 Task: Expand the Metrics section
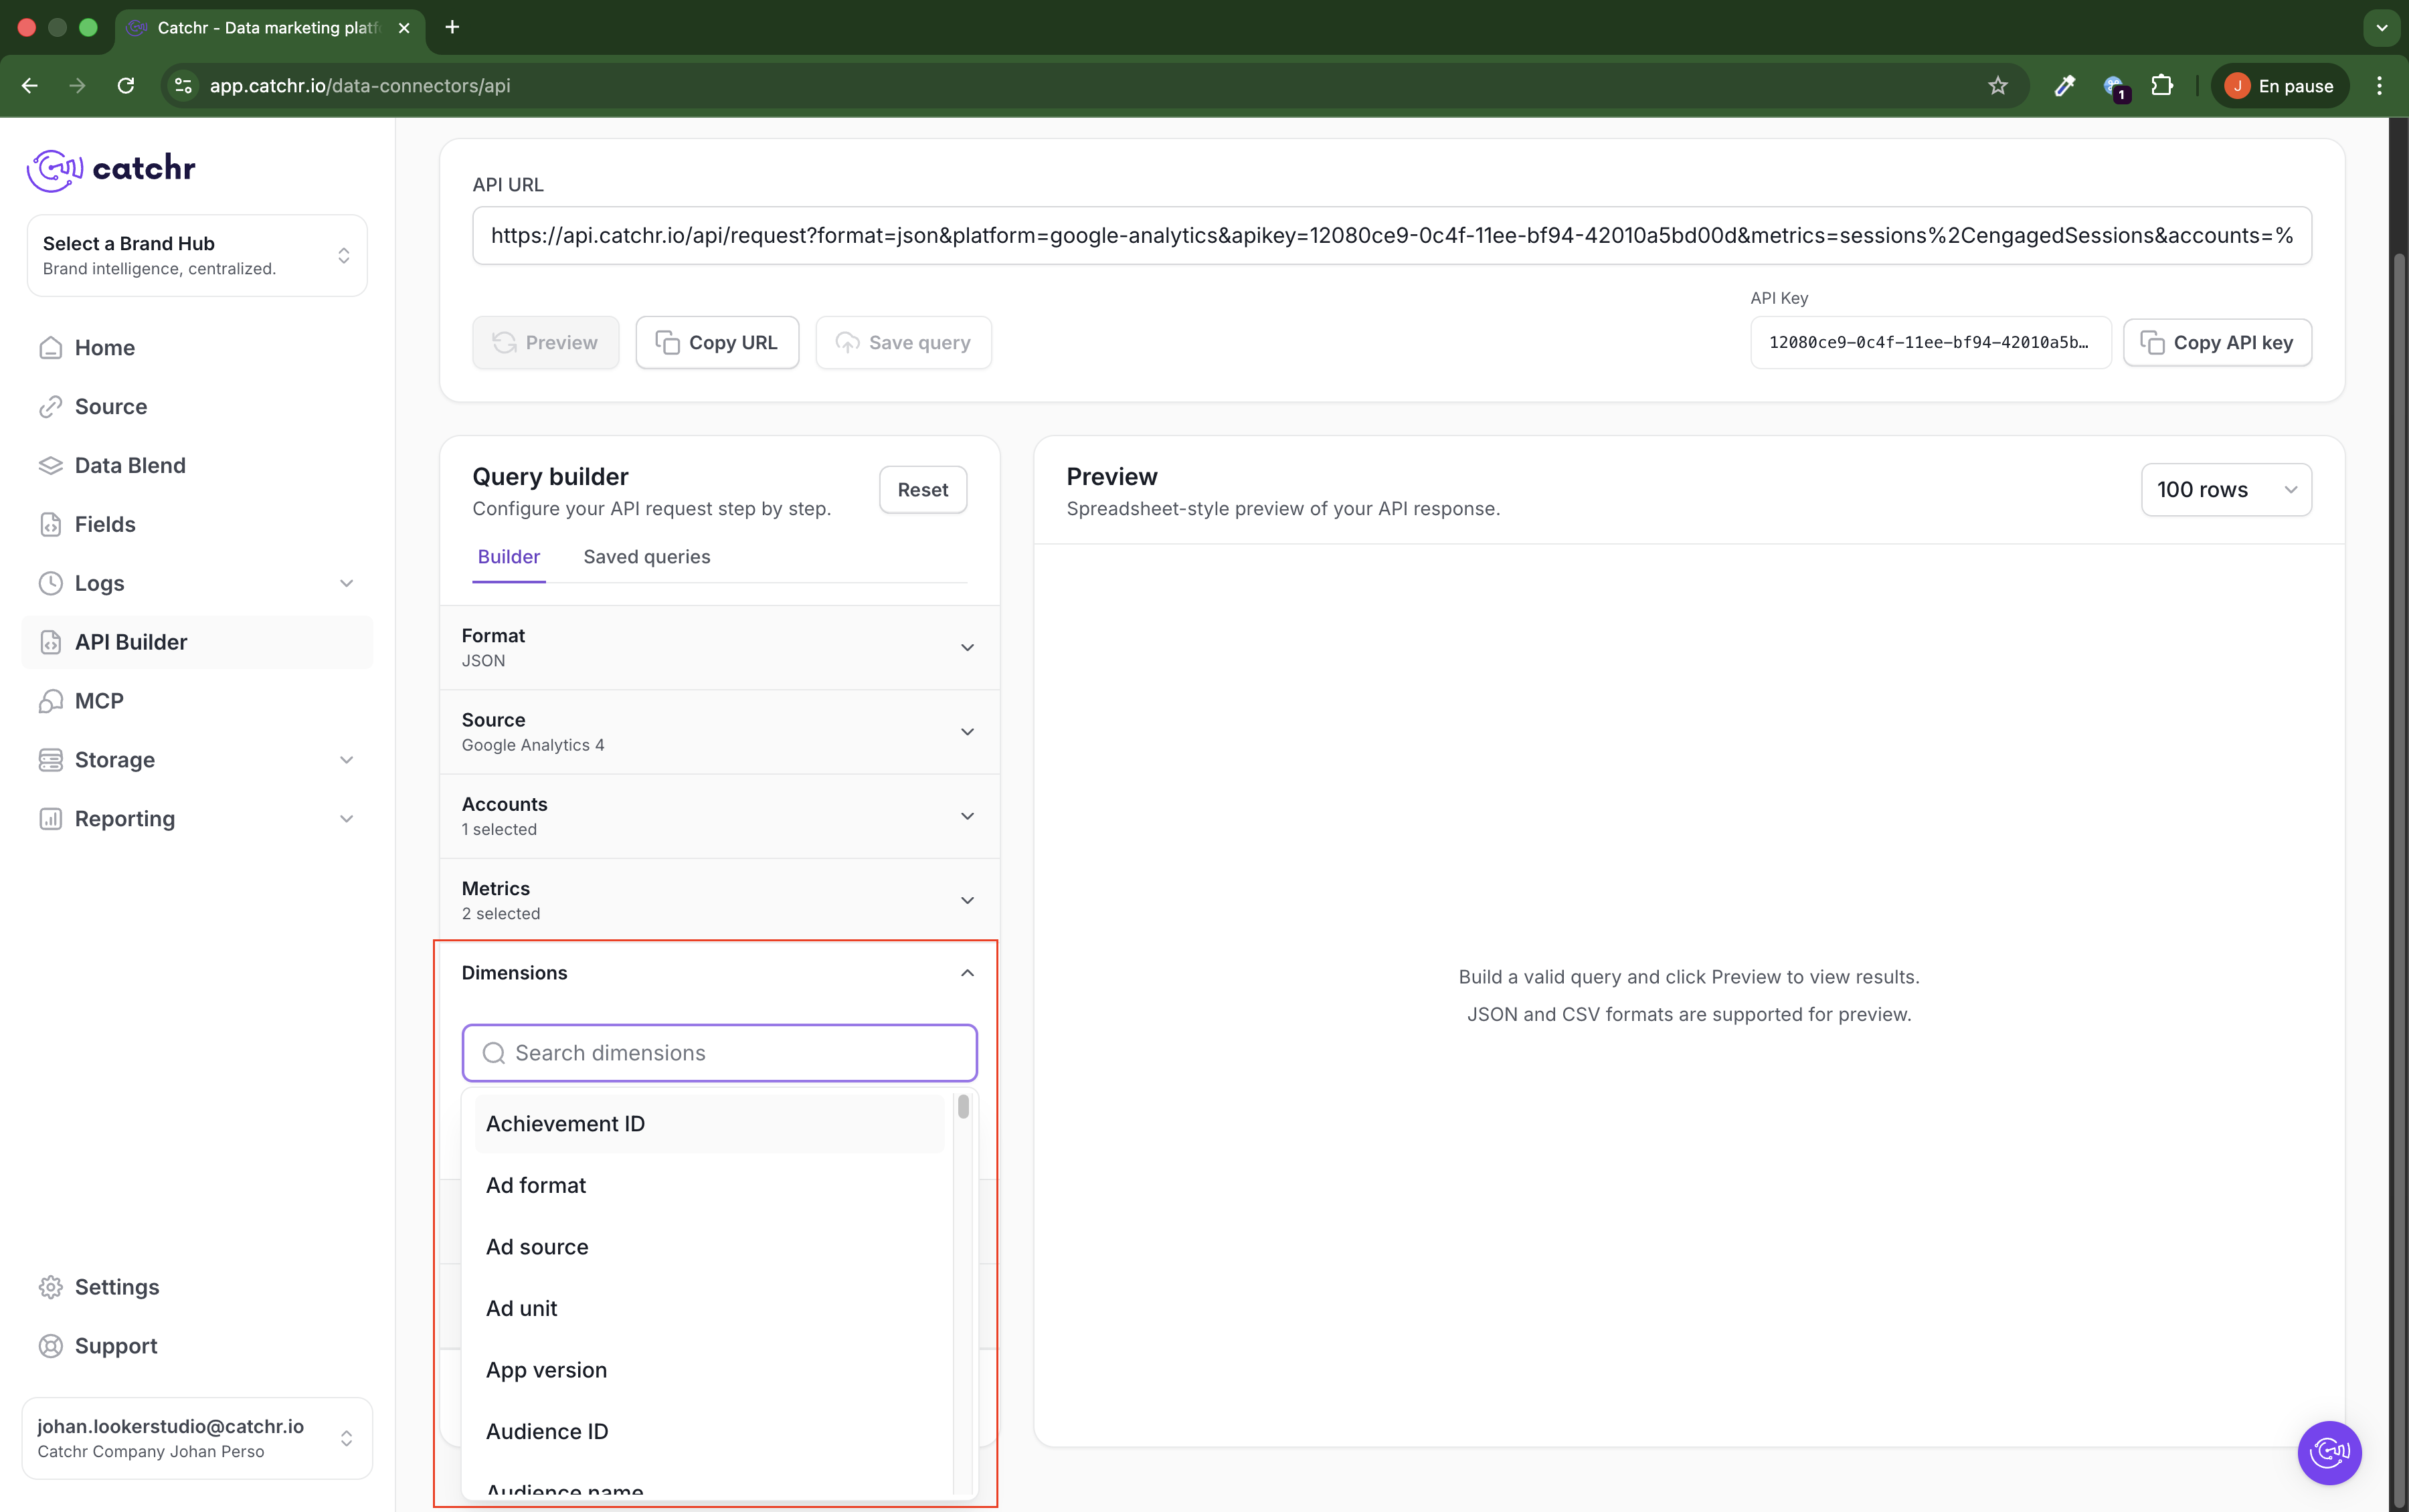point(966,900)
